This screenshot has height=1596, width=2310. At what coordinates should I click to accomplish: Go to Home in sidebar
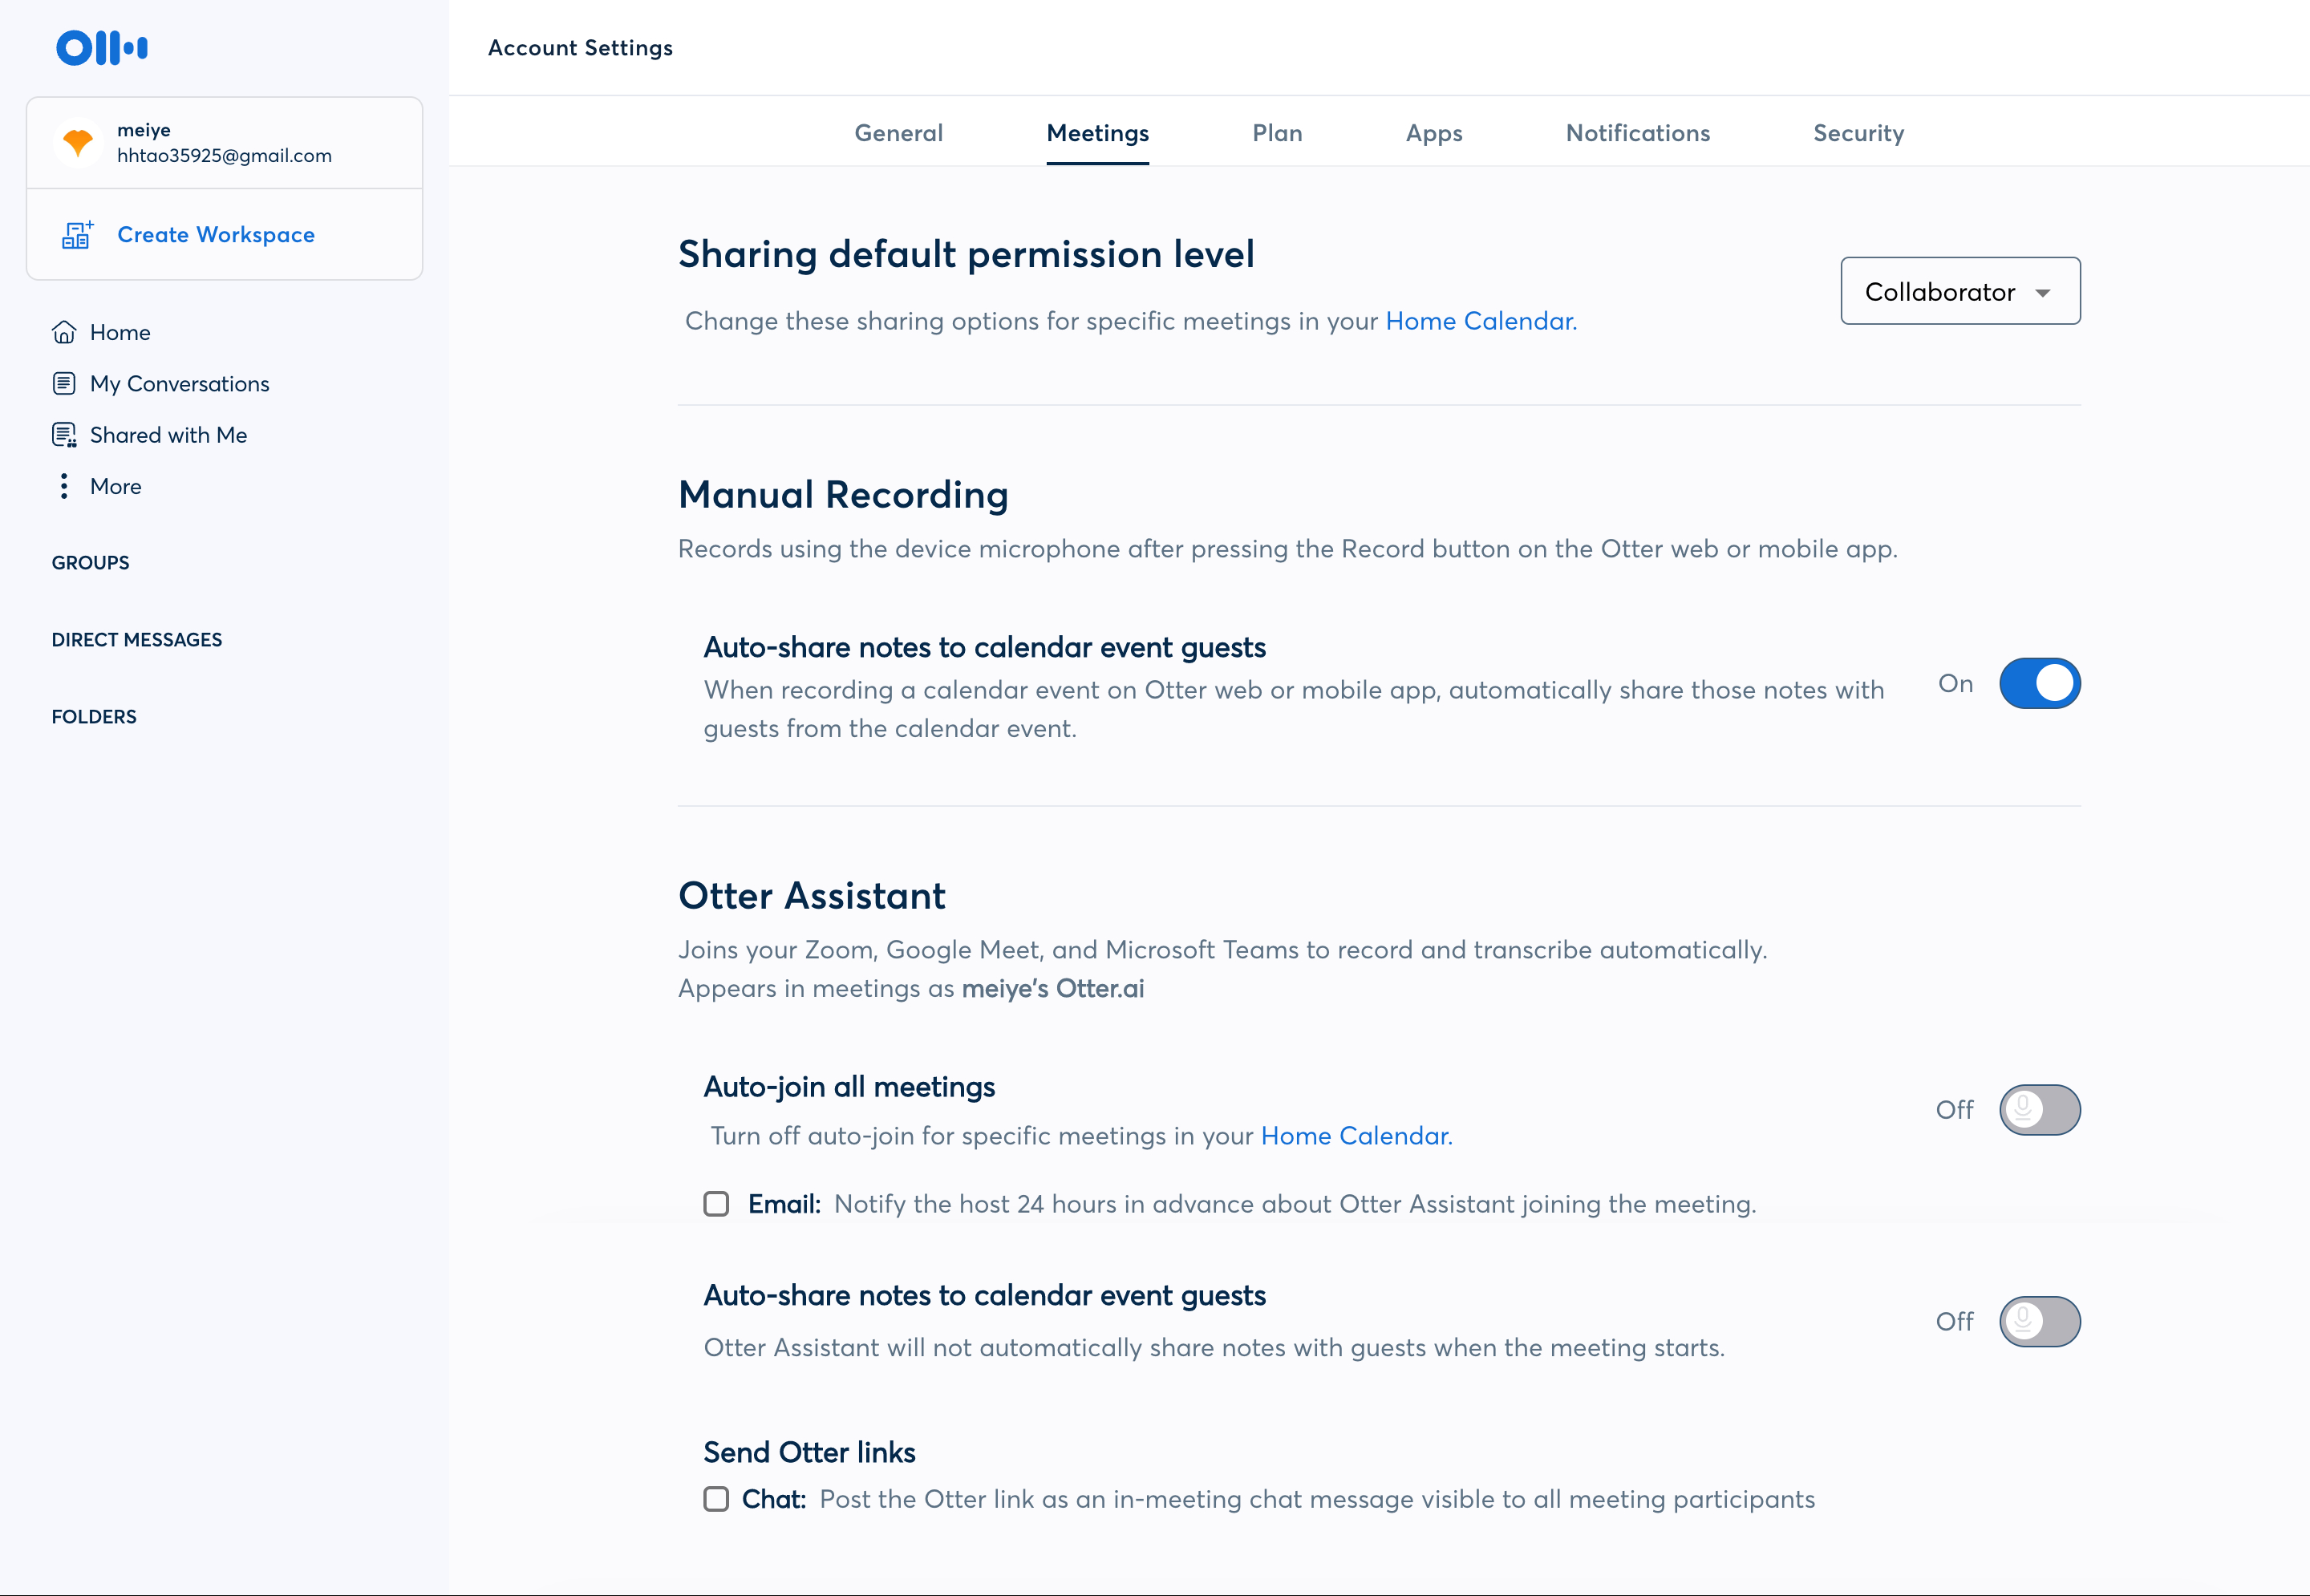[x=120, y=332]
